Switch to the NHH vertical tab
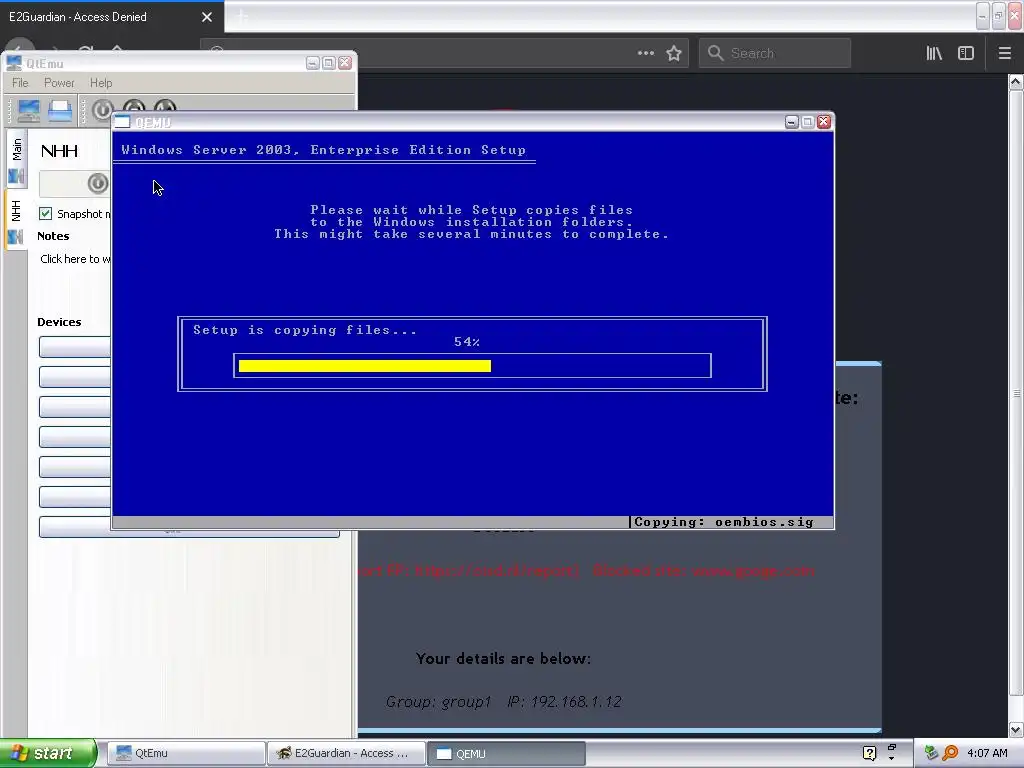Image resolution: width=1024 pixels, height=768 pixels. [x=16, y=219]
